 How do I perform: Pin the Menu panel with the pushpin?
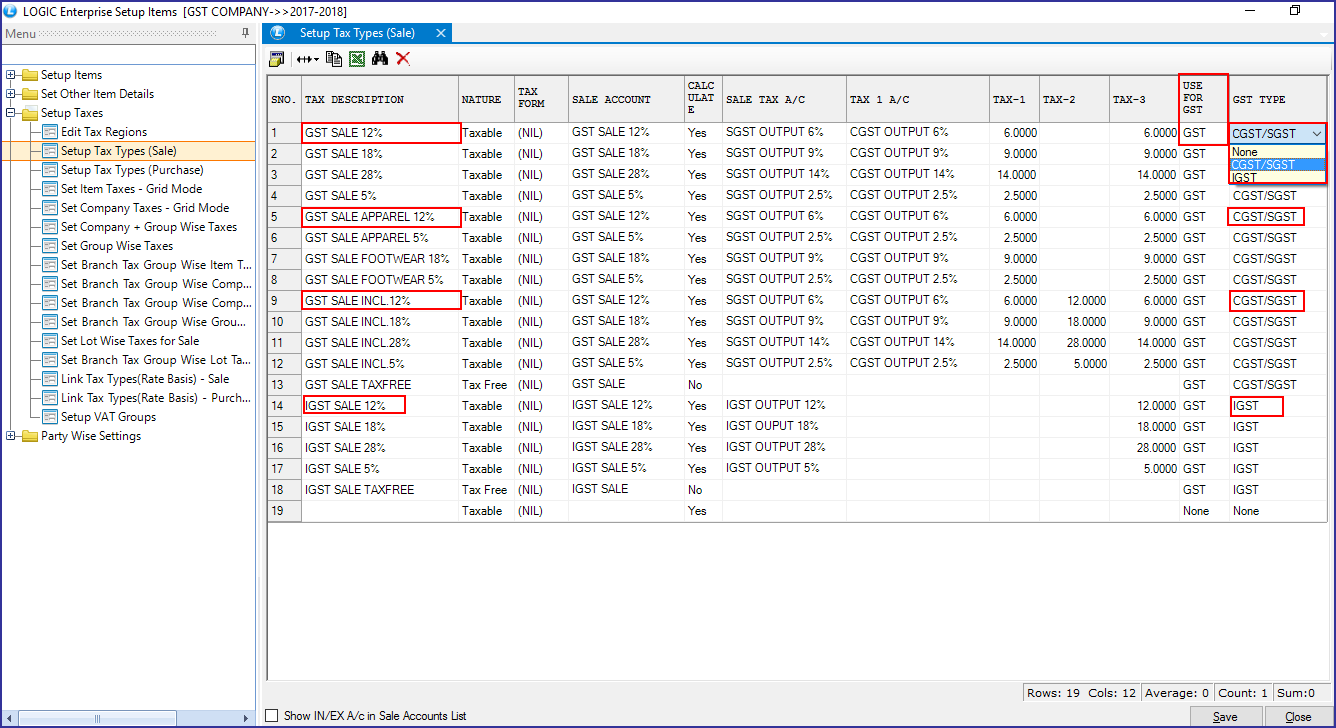[x=246, y=33]
